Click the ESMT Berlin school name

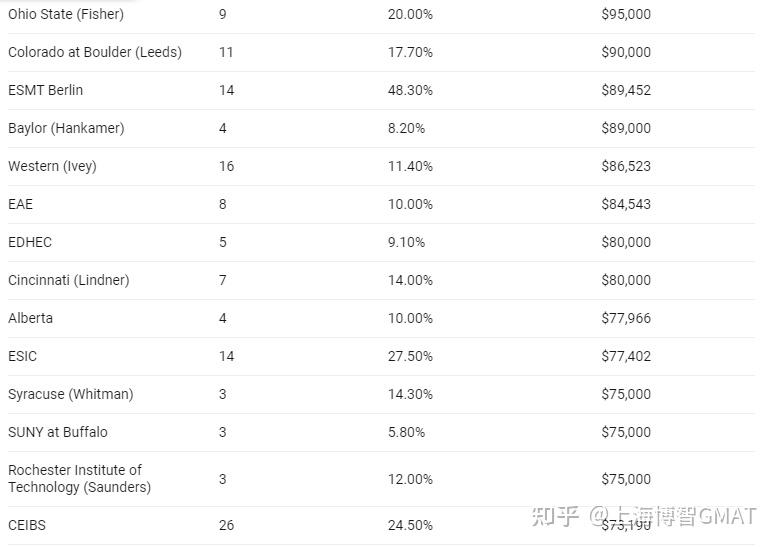click(x=46, y=90)
